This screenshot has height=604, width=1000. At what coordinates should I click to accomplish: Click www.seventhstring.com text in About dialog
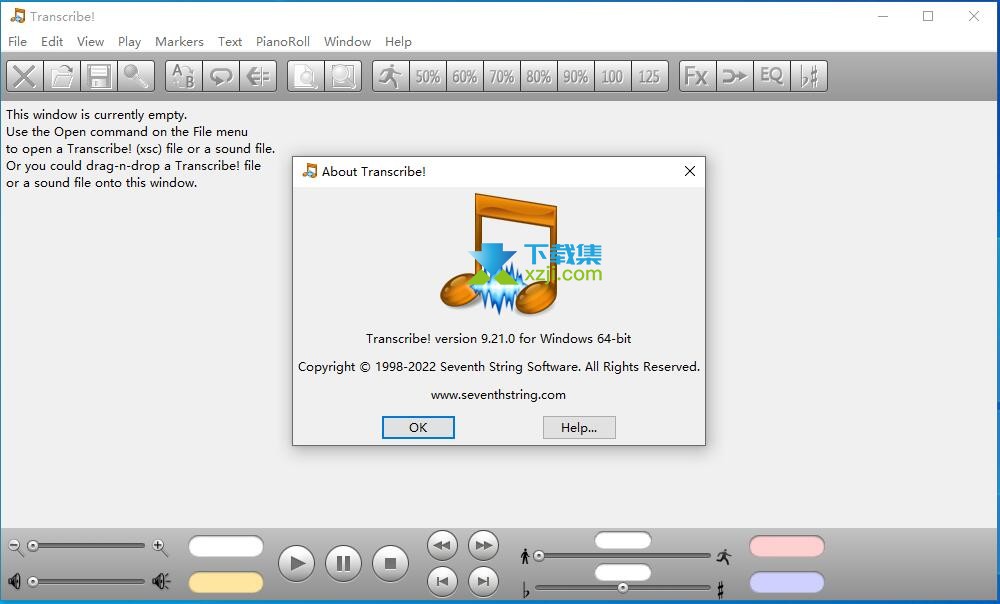[x=498, y=395]
